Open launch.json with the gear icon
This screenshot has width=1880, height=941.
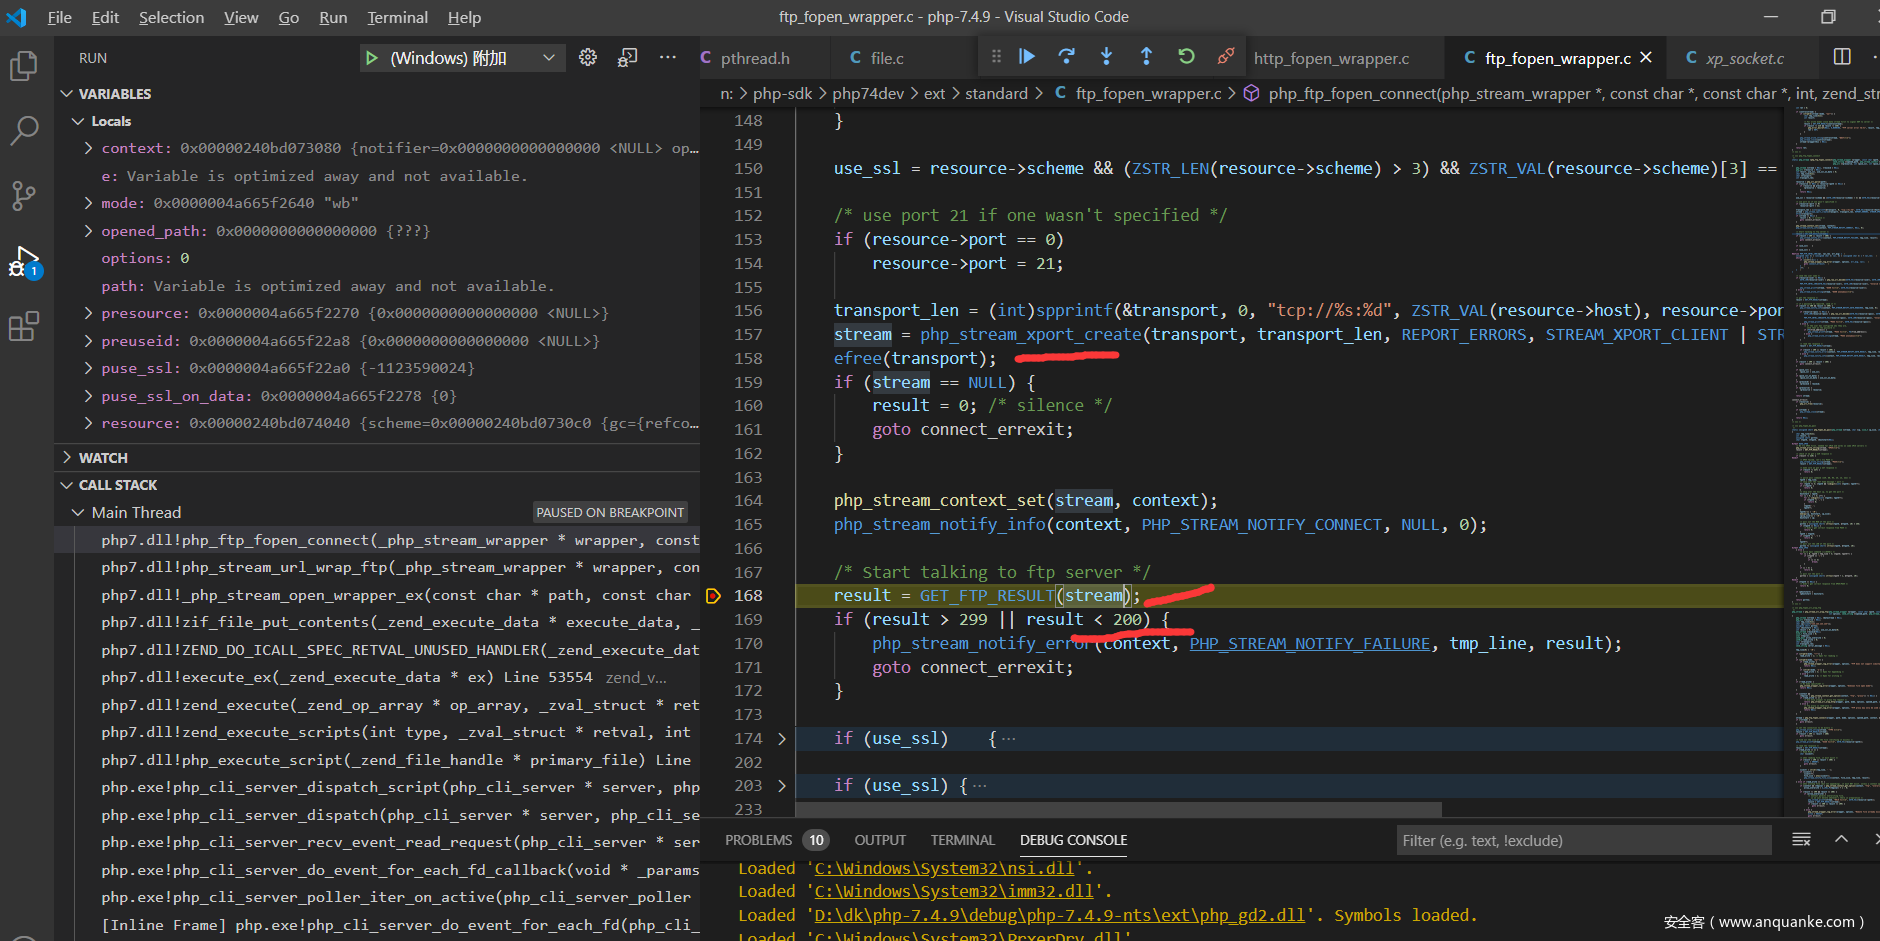click(x=588, y=58)
